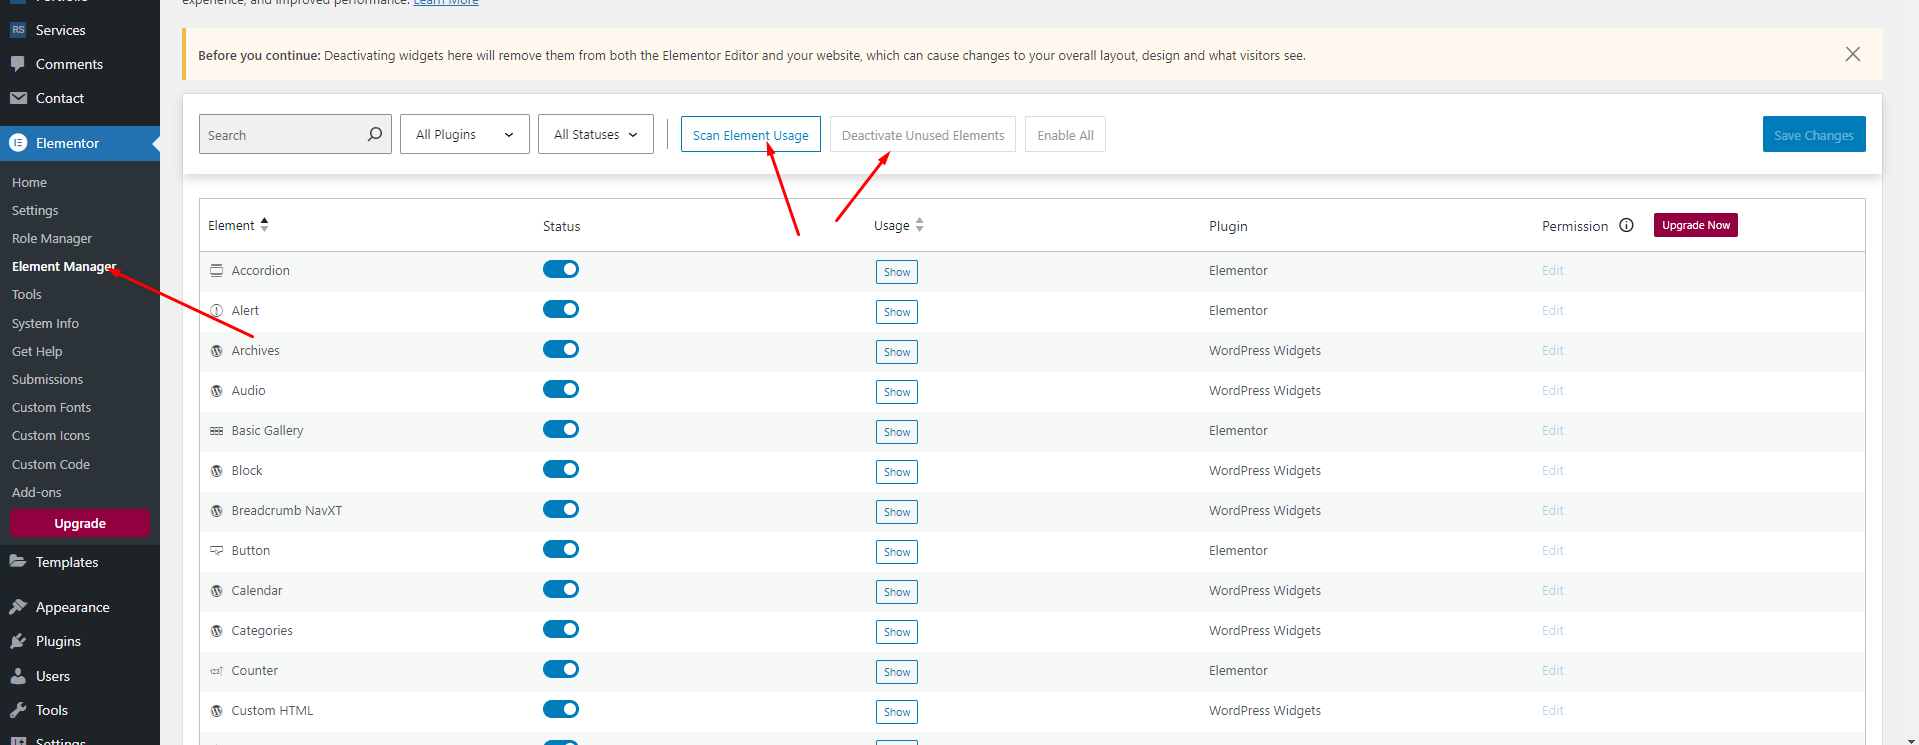1919x745 pixels.
Task: Click Edit permission for Accordion
Action: tap(1552, 270)
